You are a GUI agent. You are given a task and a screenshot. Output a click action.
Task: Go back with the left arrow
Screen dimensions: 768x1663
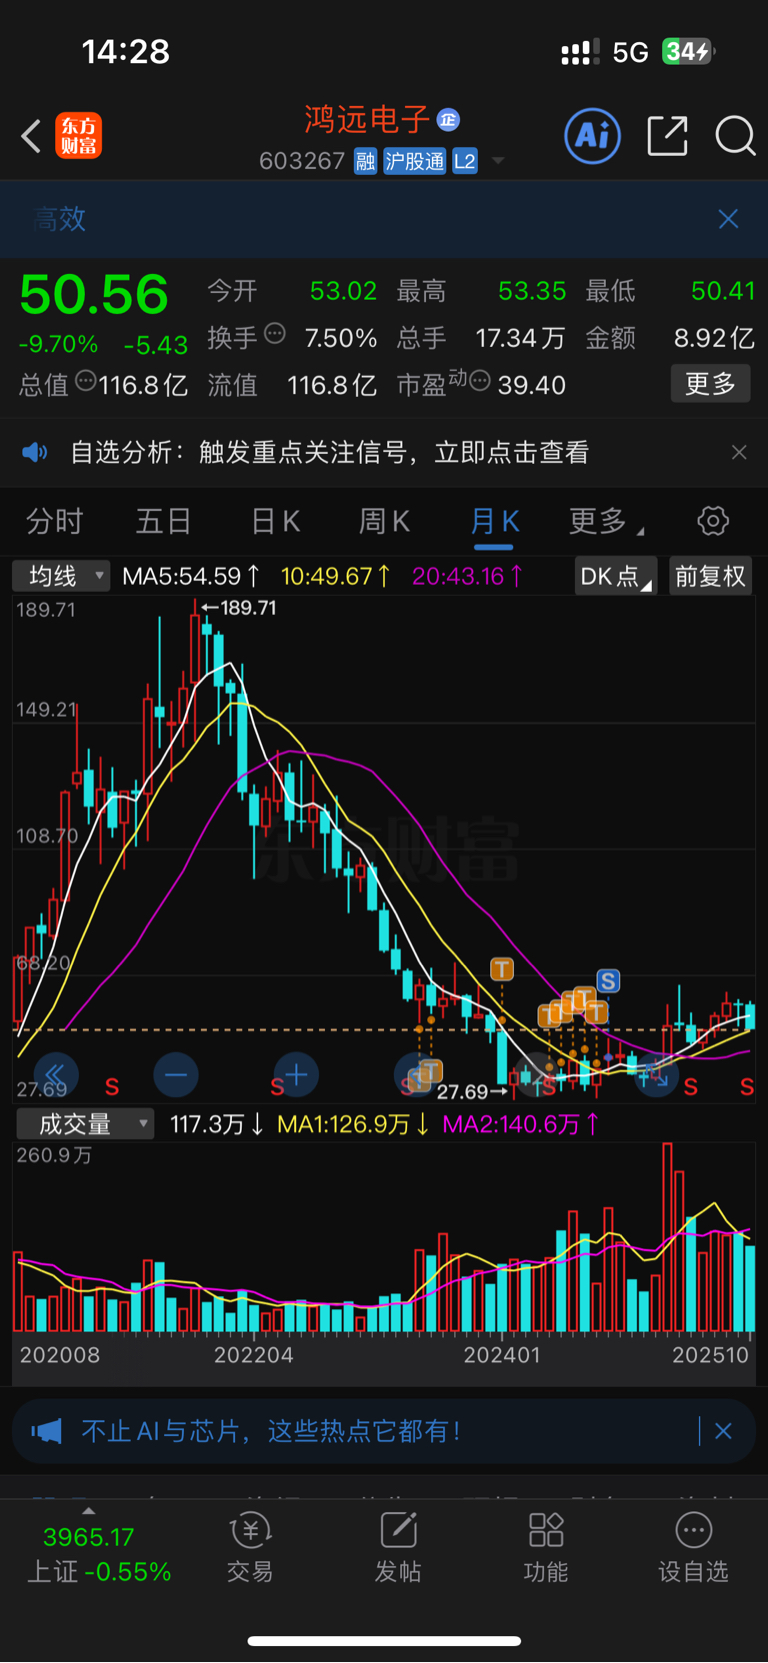[31, 136]
